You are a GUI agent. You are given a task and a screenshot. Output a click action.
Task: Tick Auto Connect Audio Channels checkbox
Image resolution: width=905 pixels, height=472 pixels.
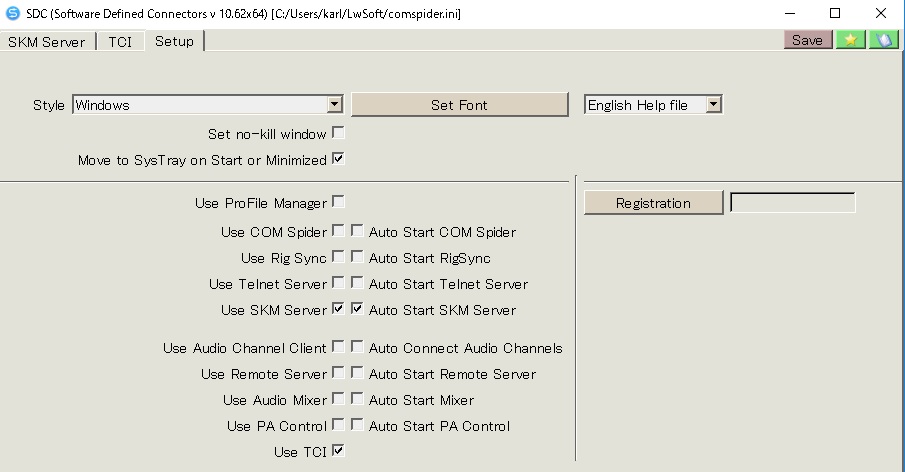click(x=357, y=347)
